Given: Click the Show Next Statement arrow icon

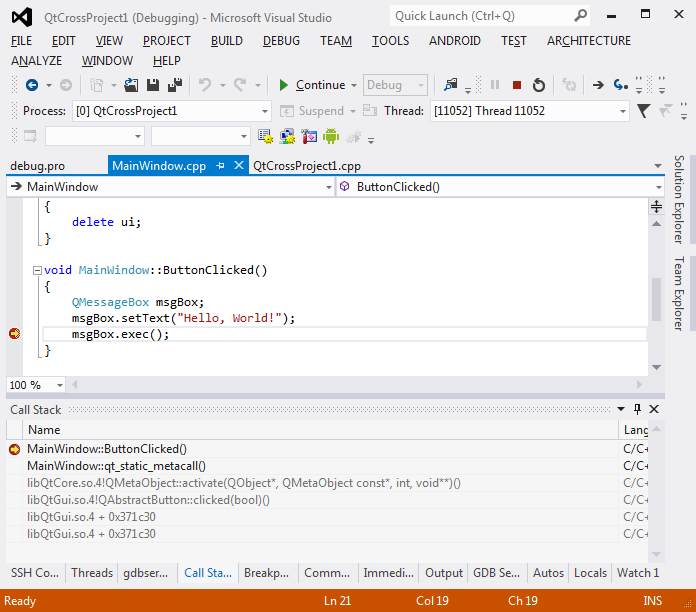Looking at the screenshot, I should pyautogui.click(x=598, y=86).
